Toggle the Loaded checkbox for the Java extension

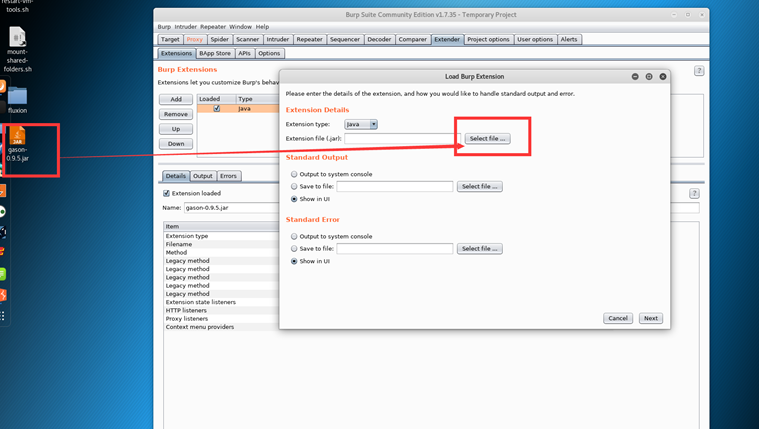(217, 108)
